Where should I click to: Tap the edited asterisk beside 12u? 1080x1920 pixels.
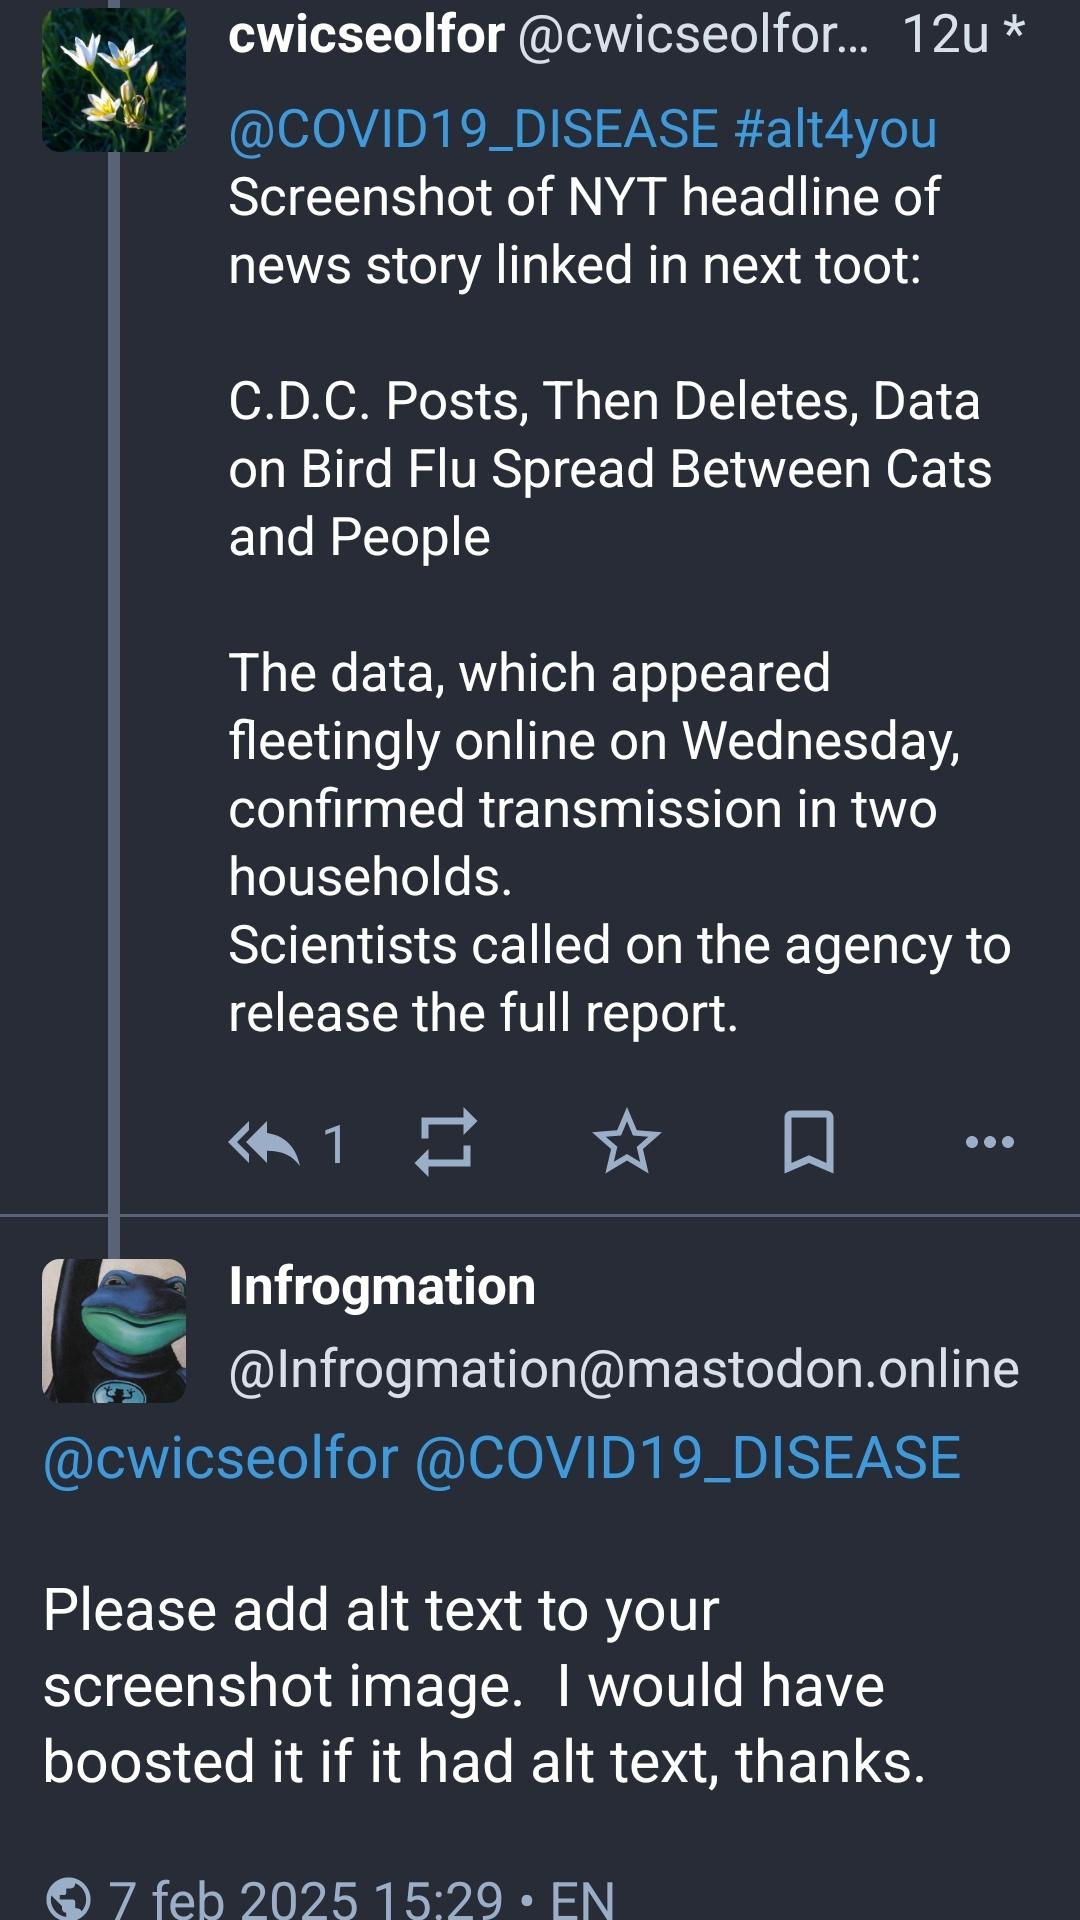pyautogui.click(x=1013, y=30)
